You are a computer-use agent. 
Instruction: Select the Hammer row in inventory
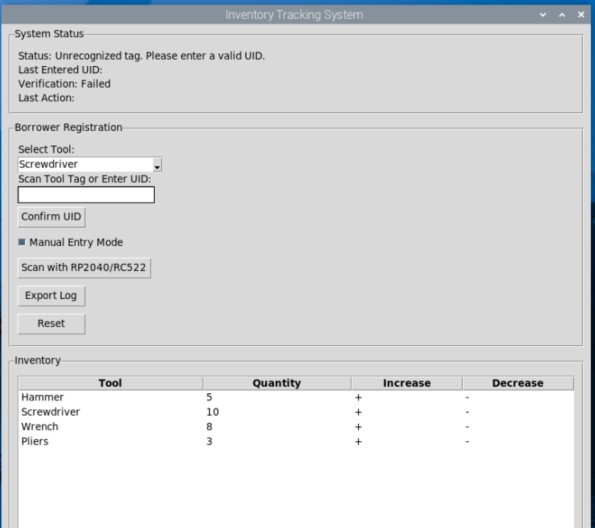click(x=296, y=397)
